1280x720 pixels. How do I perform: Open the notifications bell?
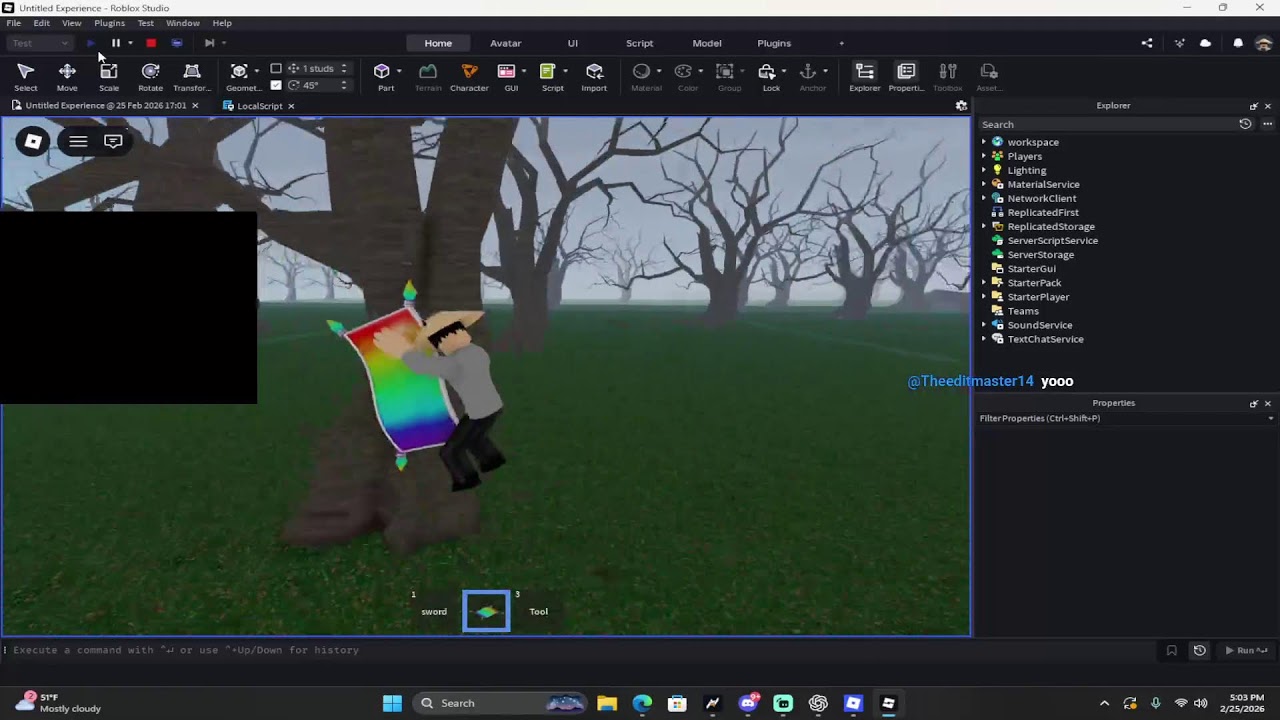[1238, 43]
